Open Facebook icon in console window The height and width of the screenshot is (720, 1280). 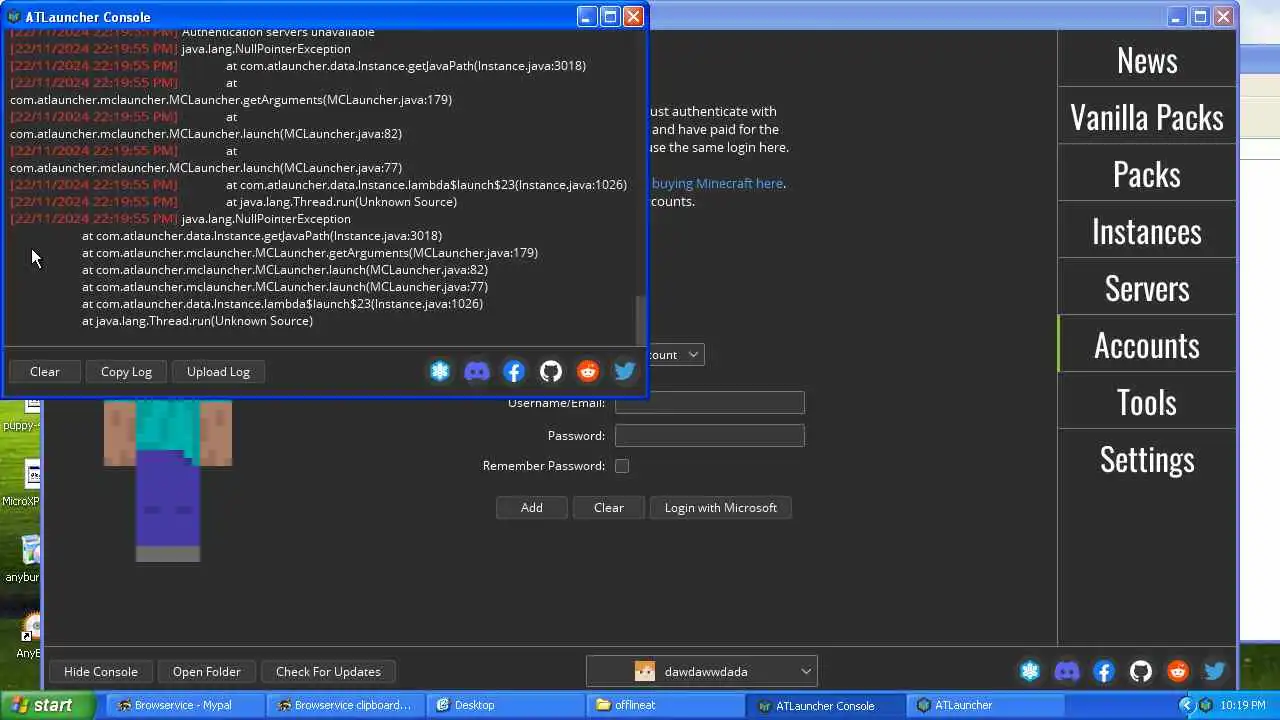pos(514,372)
